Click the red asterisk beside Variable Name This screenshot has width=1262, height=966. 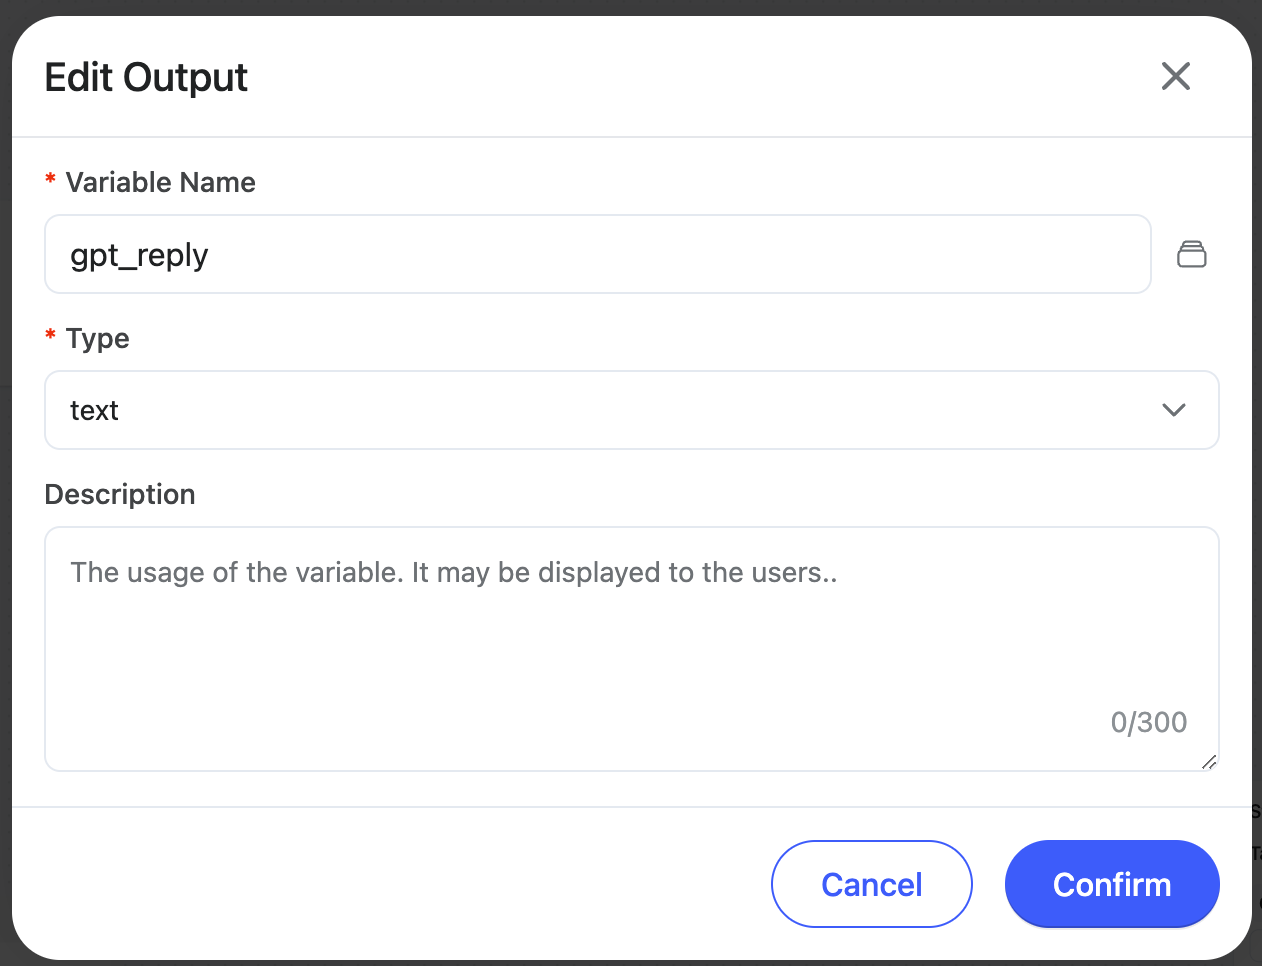[50, 179]
